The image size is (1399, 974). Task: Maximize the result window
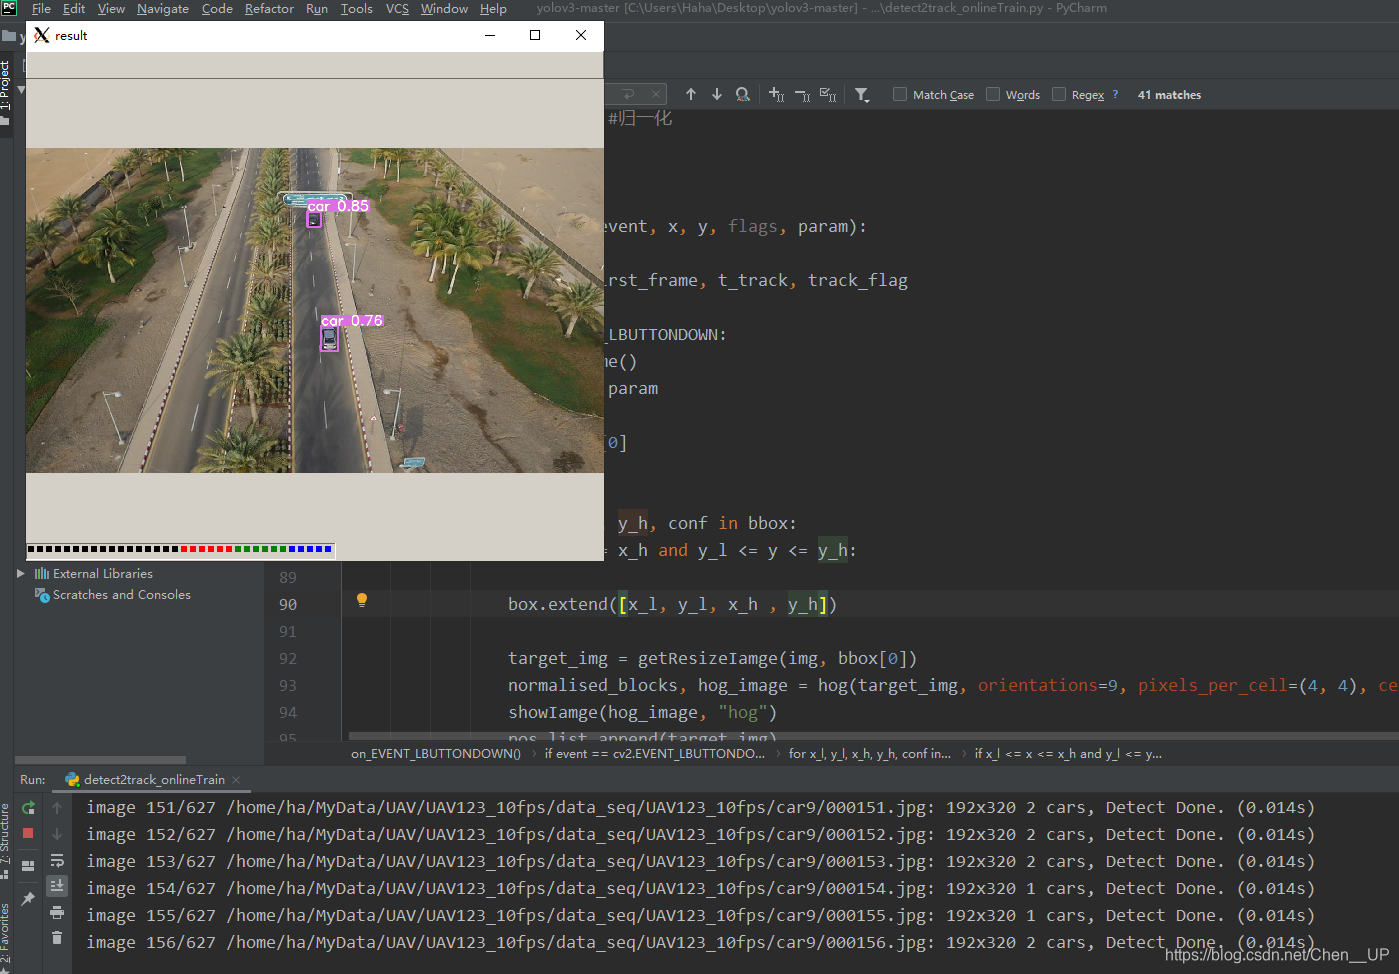click(535, 35)
